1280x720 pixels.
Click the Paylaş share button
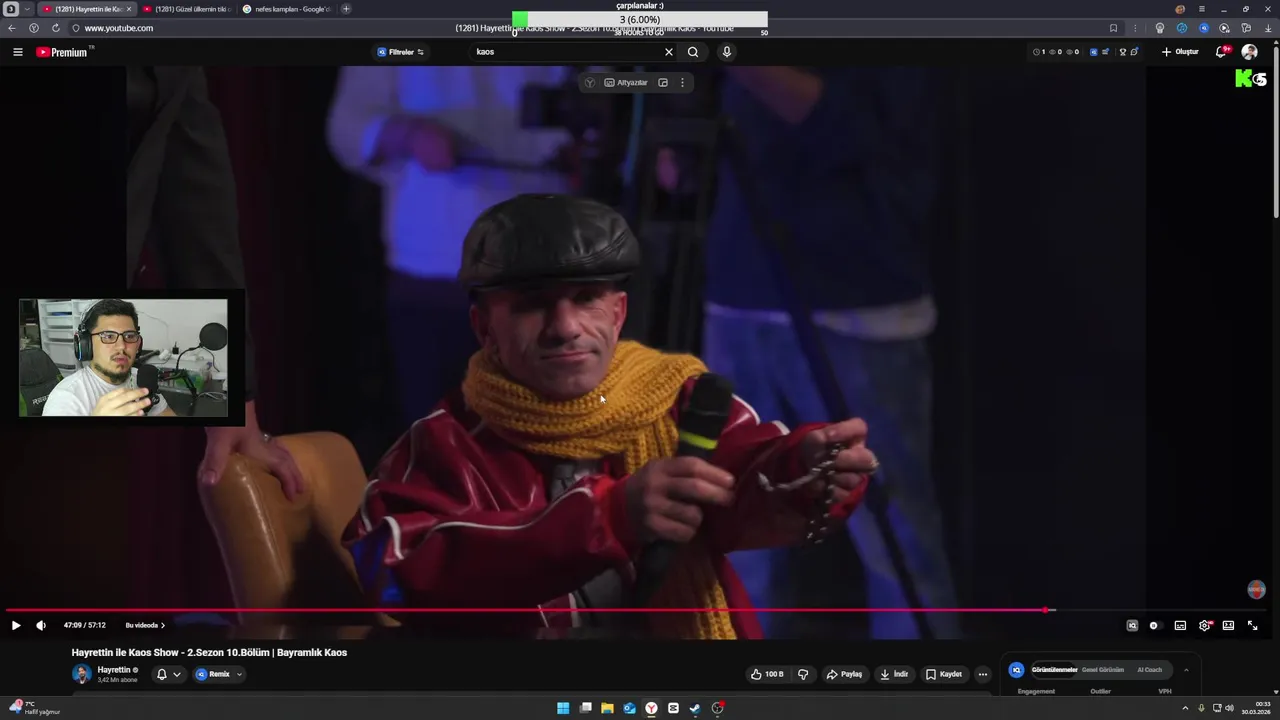844,674
